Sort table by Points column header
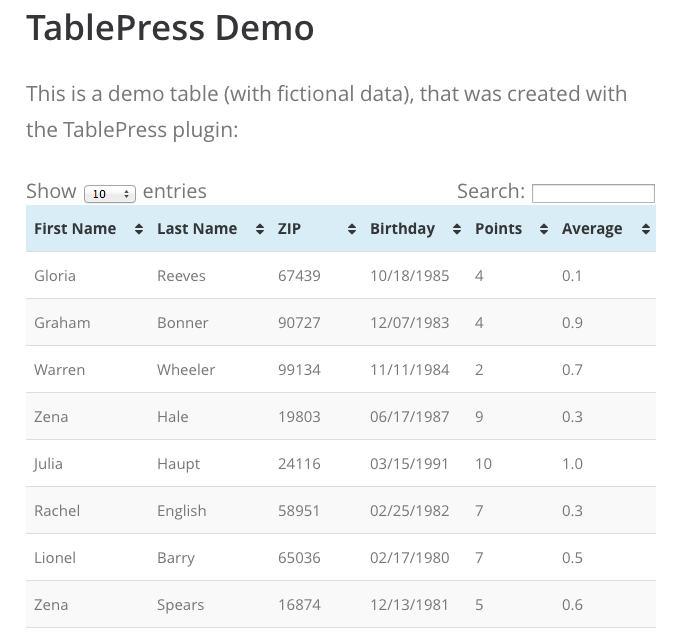This screenshot has width=689, height=635. tap(511, 229)
